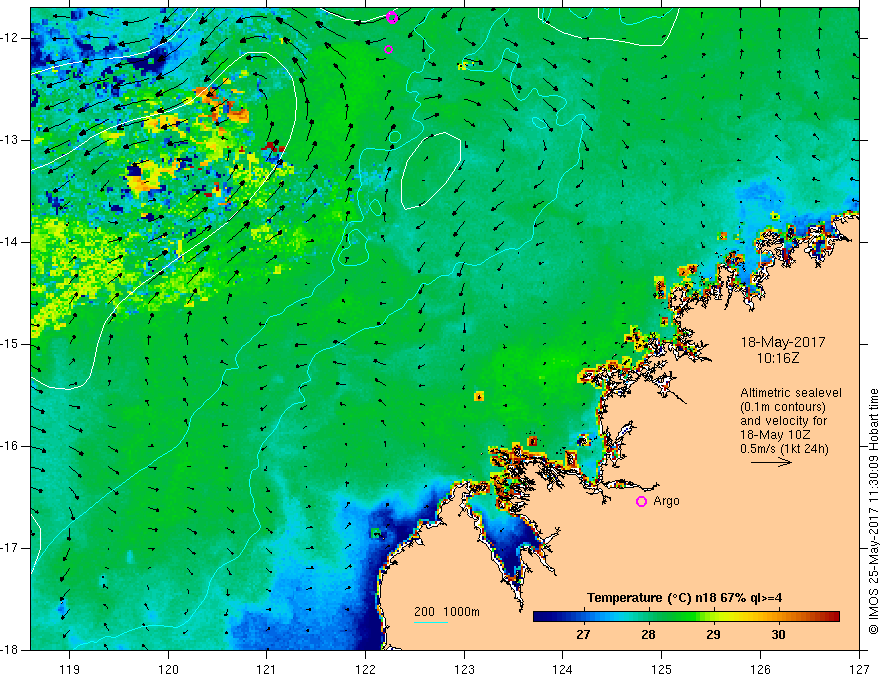Click the velocity scale reference arrow
Viewport: 880px width, 680px height.
pos(771,463)
